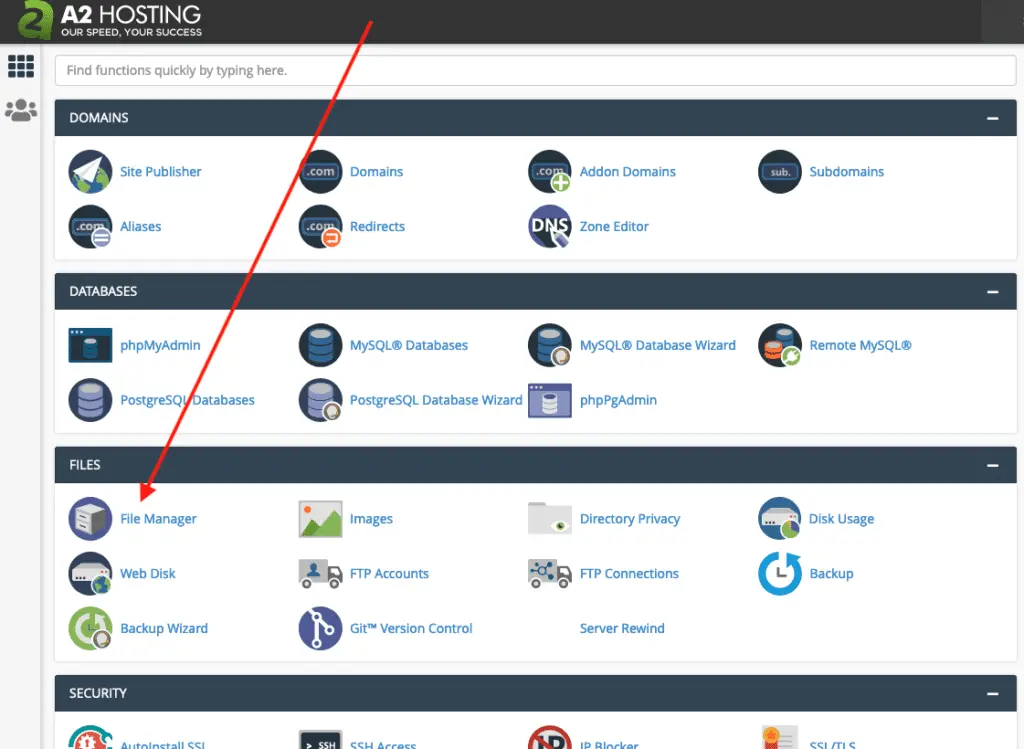
Task: Open the Aliases icon
Action: coord(90,227)
